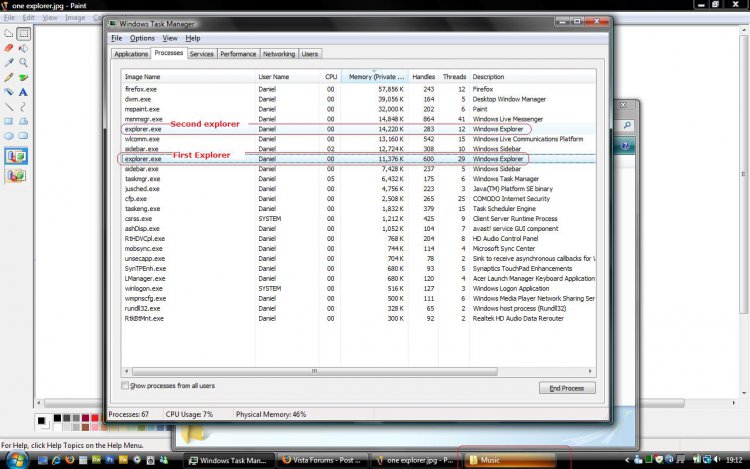The image size is (750, 469).
Task: Select the Line tool in Paint
Action: click(x=9, y=107)
